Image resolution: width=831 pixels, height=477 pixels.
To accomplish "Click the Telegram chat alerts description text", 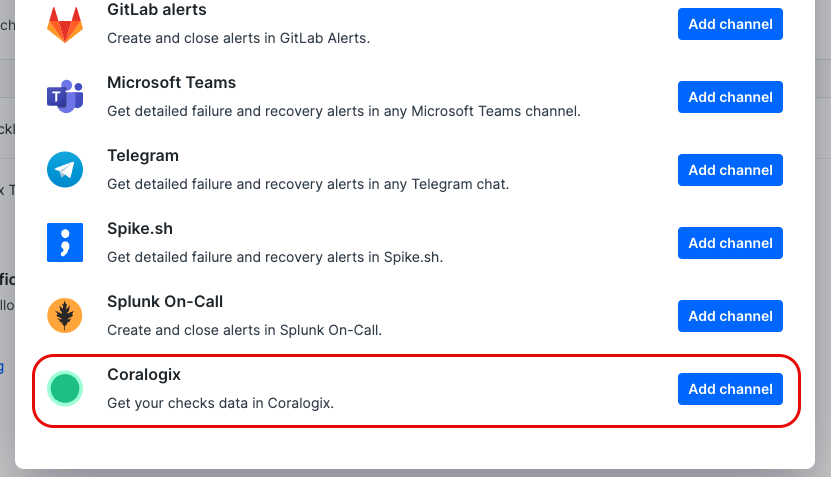I will [308, 185].
